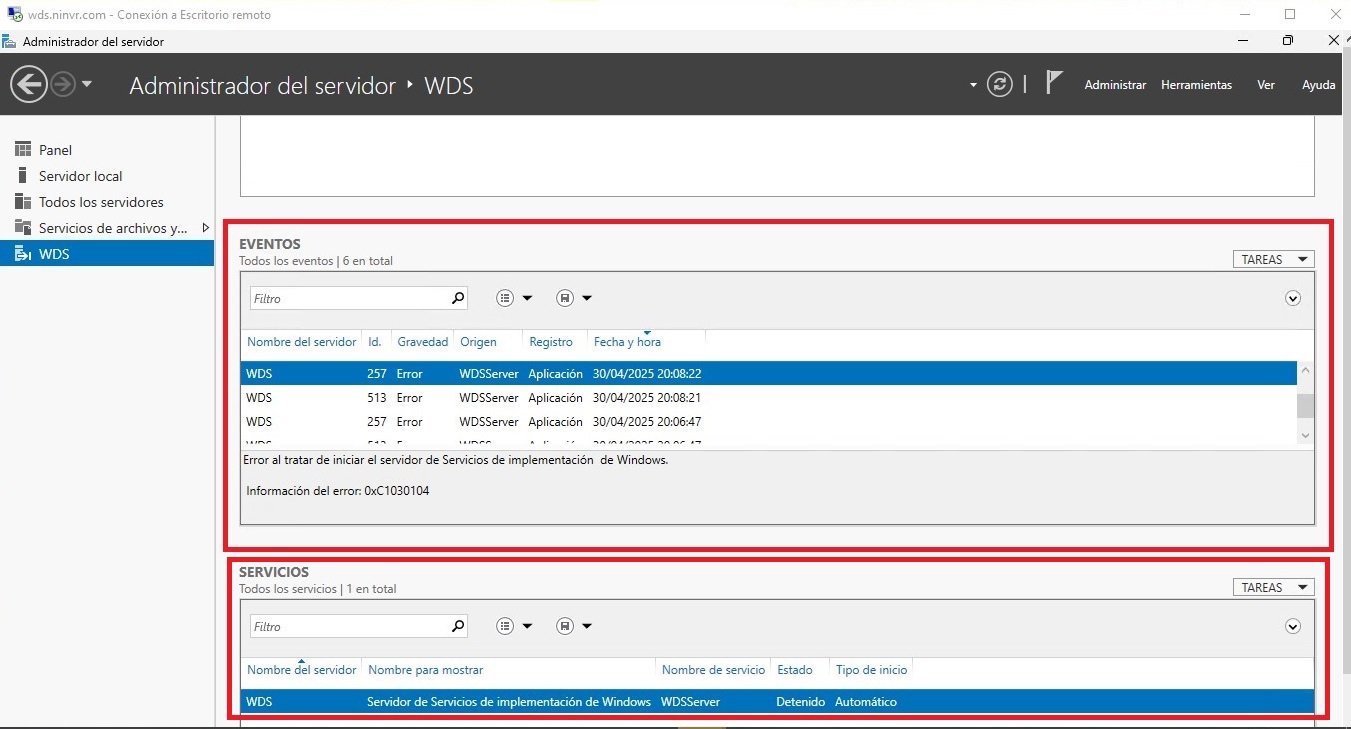Sort events by Nombre del servidor column
Image resolution: width=1351 pixels, height=729 pixels.
pyautogui.click(x=301, y=342)
